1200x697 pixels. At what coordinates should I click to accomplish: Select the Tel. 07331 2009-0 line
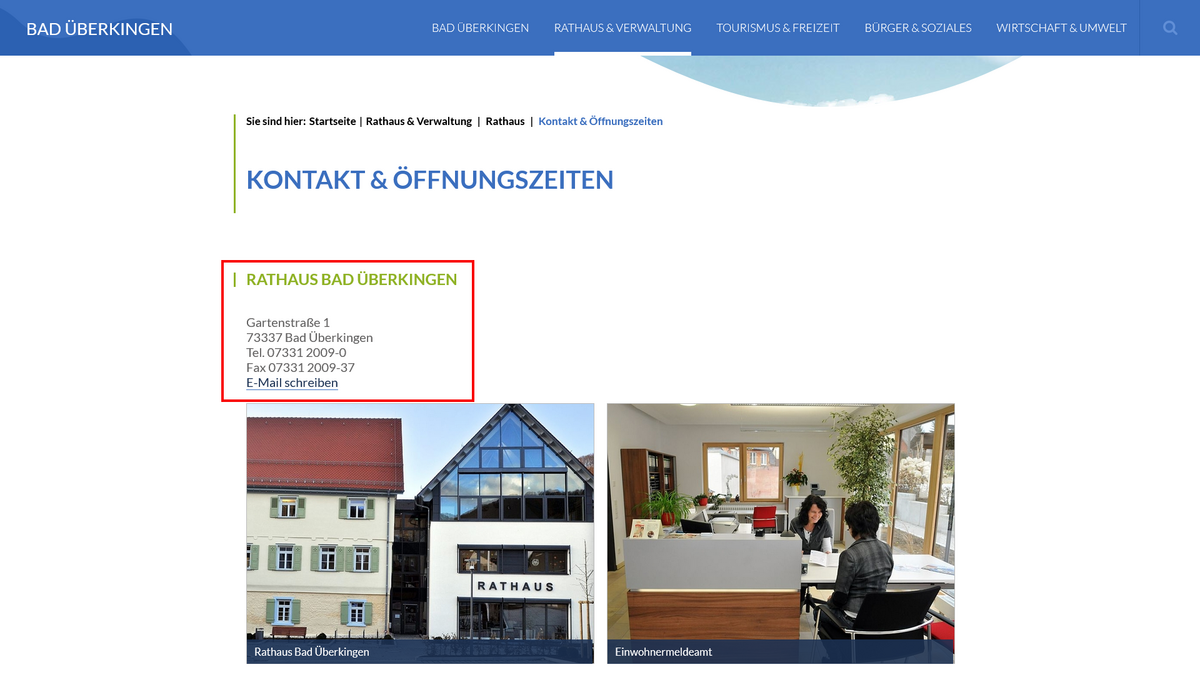pos(296,353)
